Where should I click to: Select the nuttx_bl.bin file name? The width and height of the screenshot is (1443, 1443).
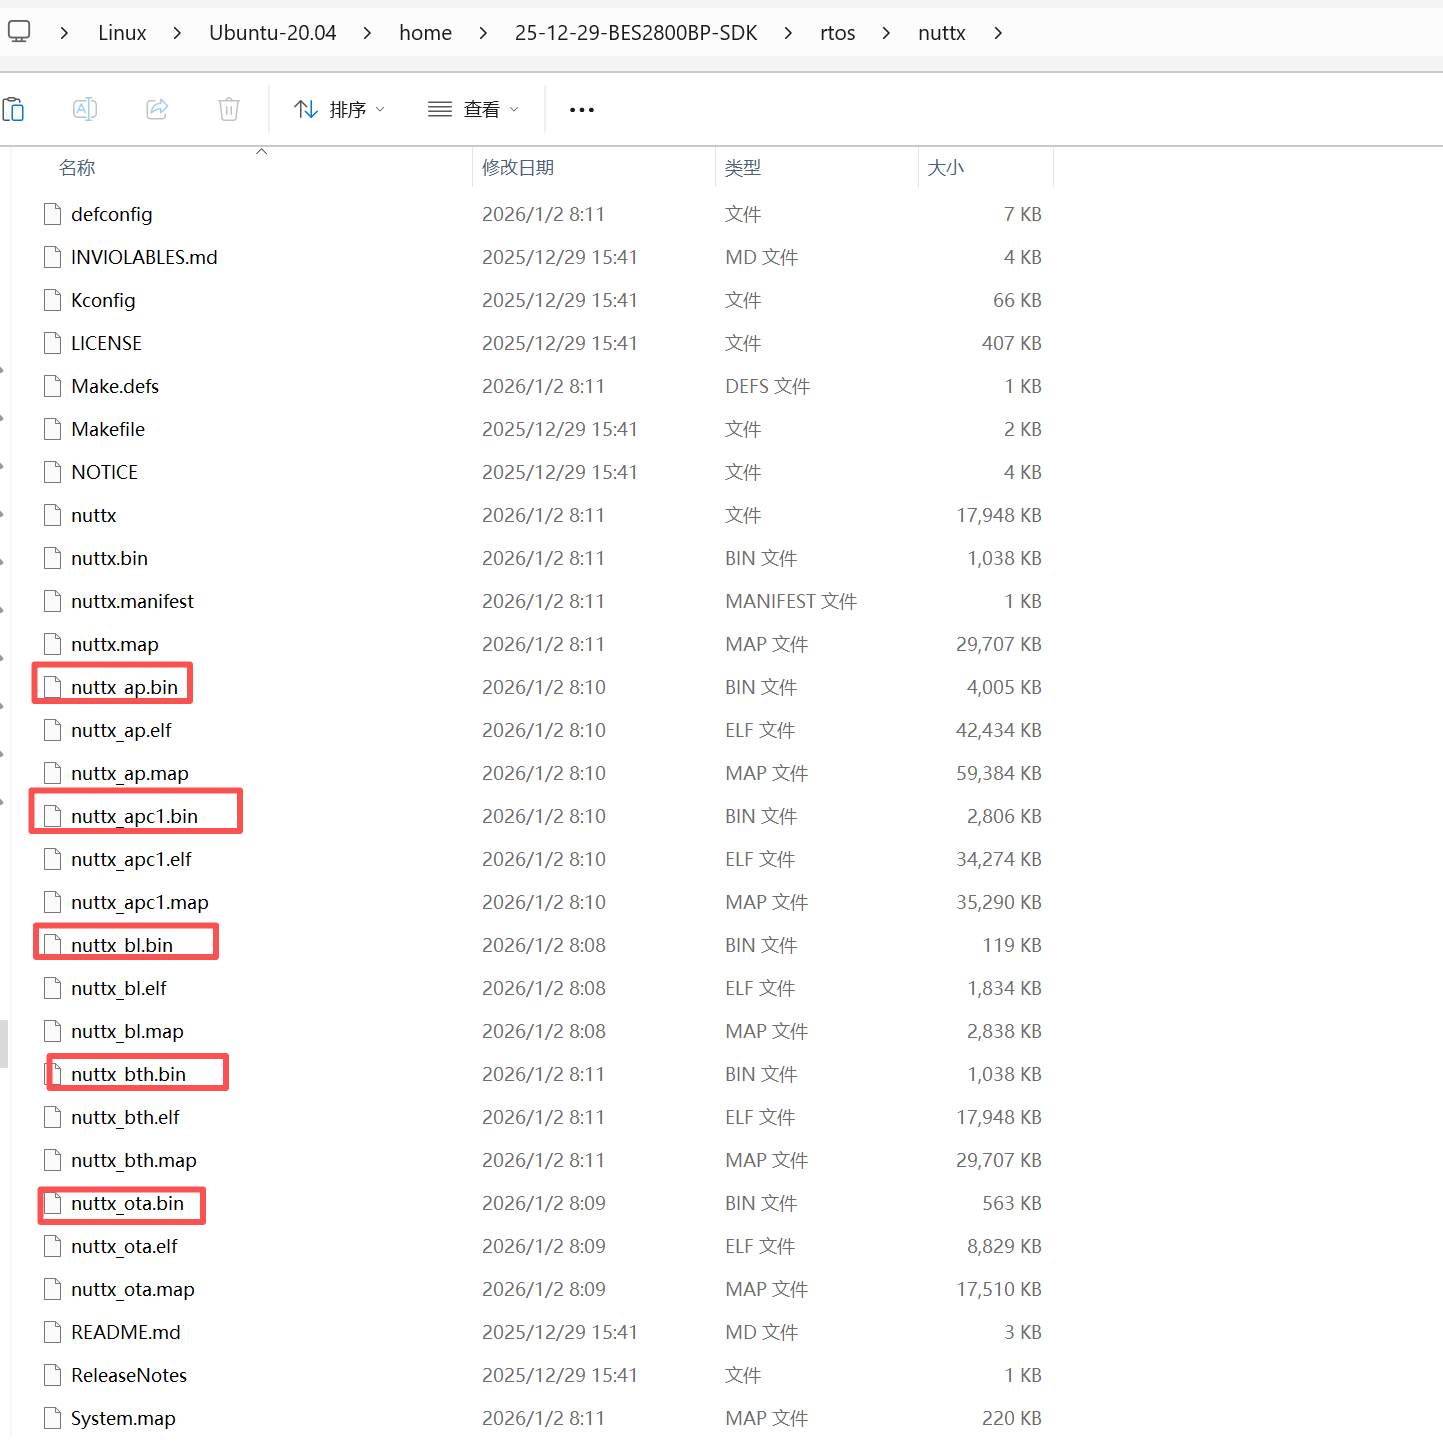[122, 945]
